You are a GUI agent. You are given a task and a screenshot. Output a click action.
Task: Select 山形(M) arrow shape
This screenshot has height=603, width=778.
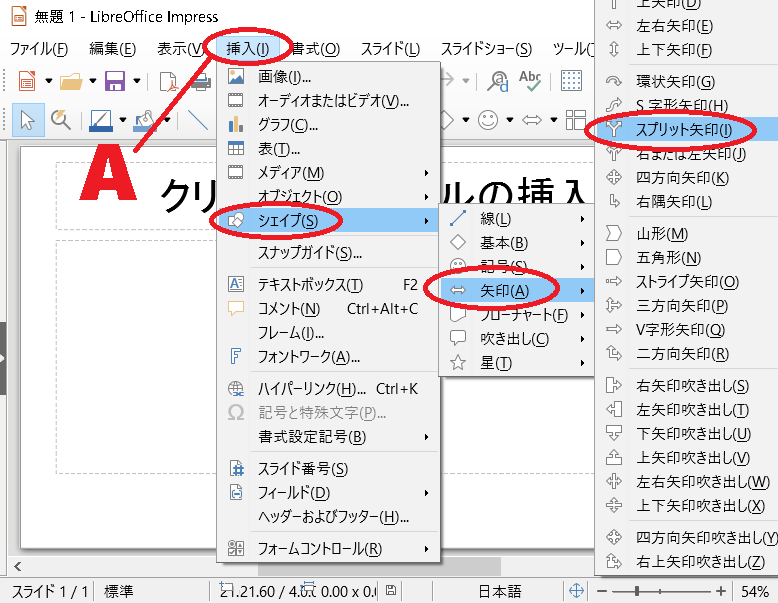687,234
